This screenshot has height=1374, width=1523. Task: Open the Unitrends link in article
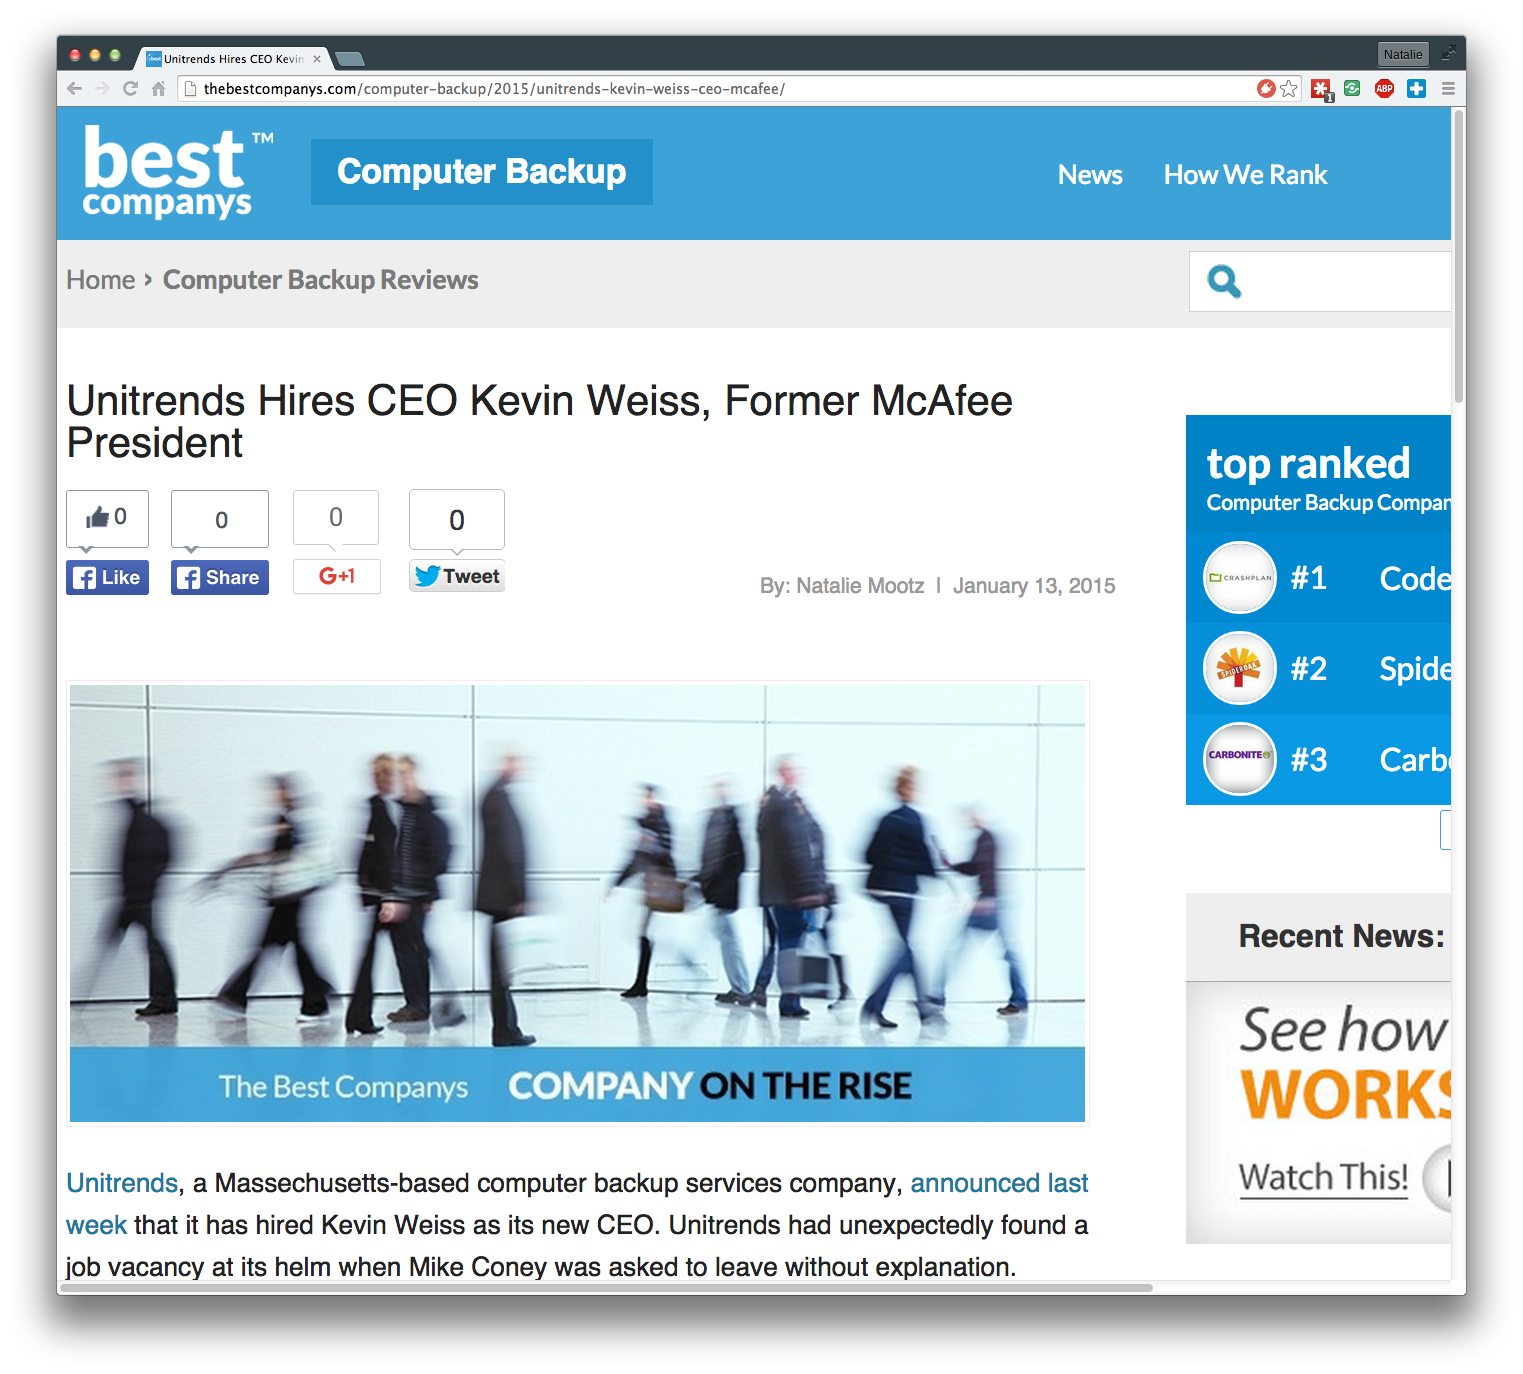122,1183
